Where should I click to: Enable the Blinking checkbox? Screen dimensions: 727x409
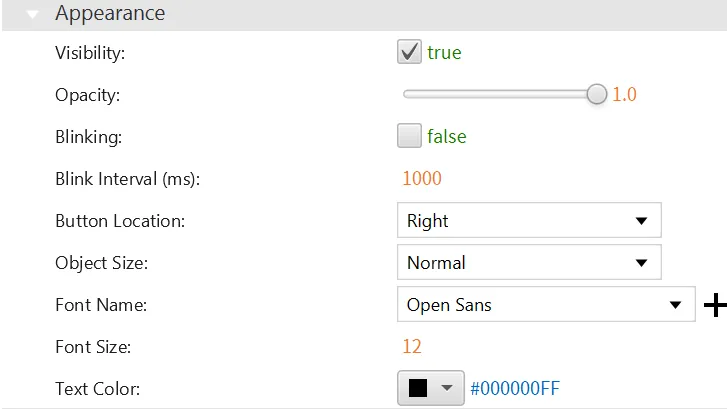(x=409, y=136)
